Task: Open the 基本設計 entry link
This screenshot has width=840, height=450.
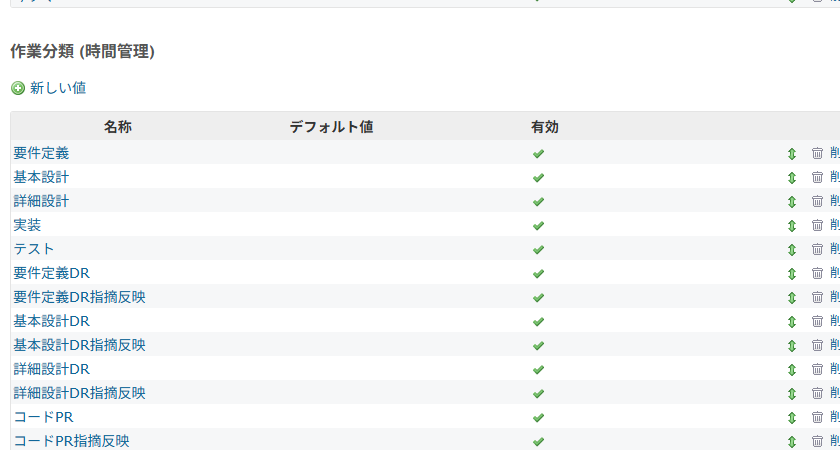Action: tap(41, 177)
